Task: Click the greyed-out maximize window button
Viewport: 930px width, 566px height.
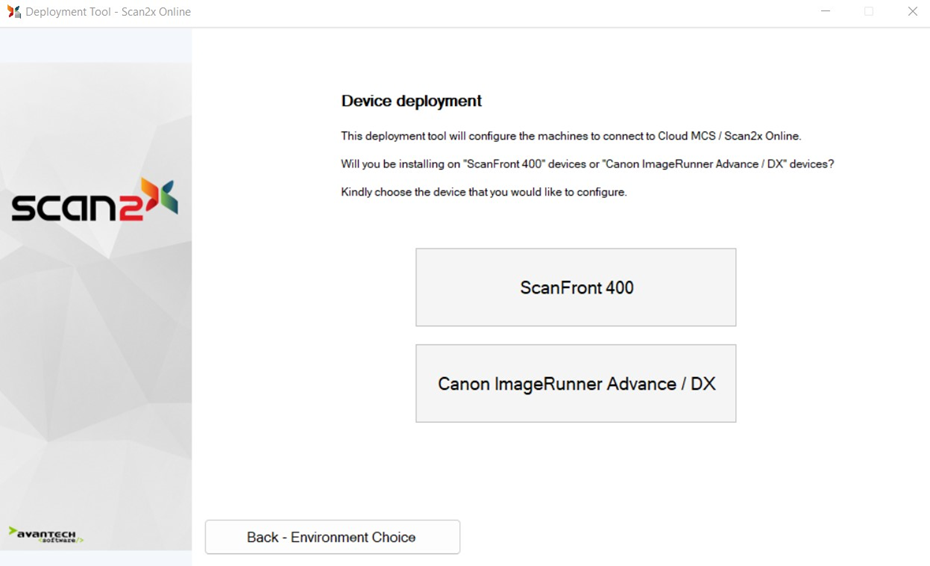Action: pos(868,12)
